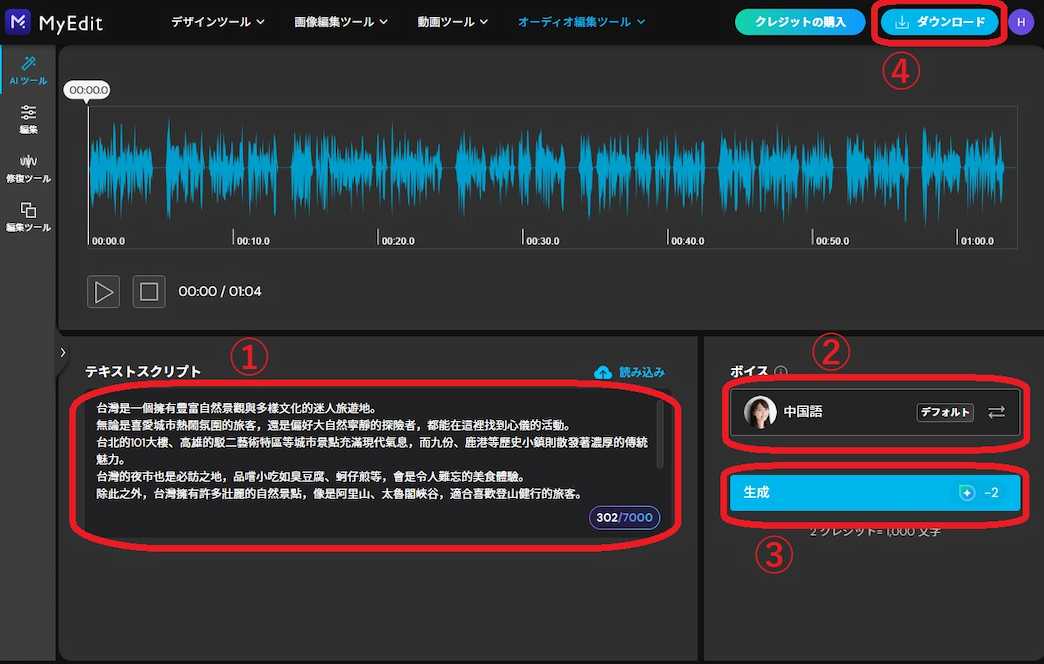
Task: Expand the 画像編集ツール dropdown
Action: click(340, 20)
